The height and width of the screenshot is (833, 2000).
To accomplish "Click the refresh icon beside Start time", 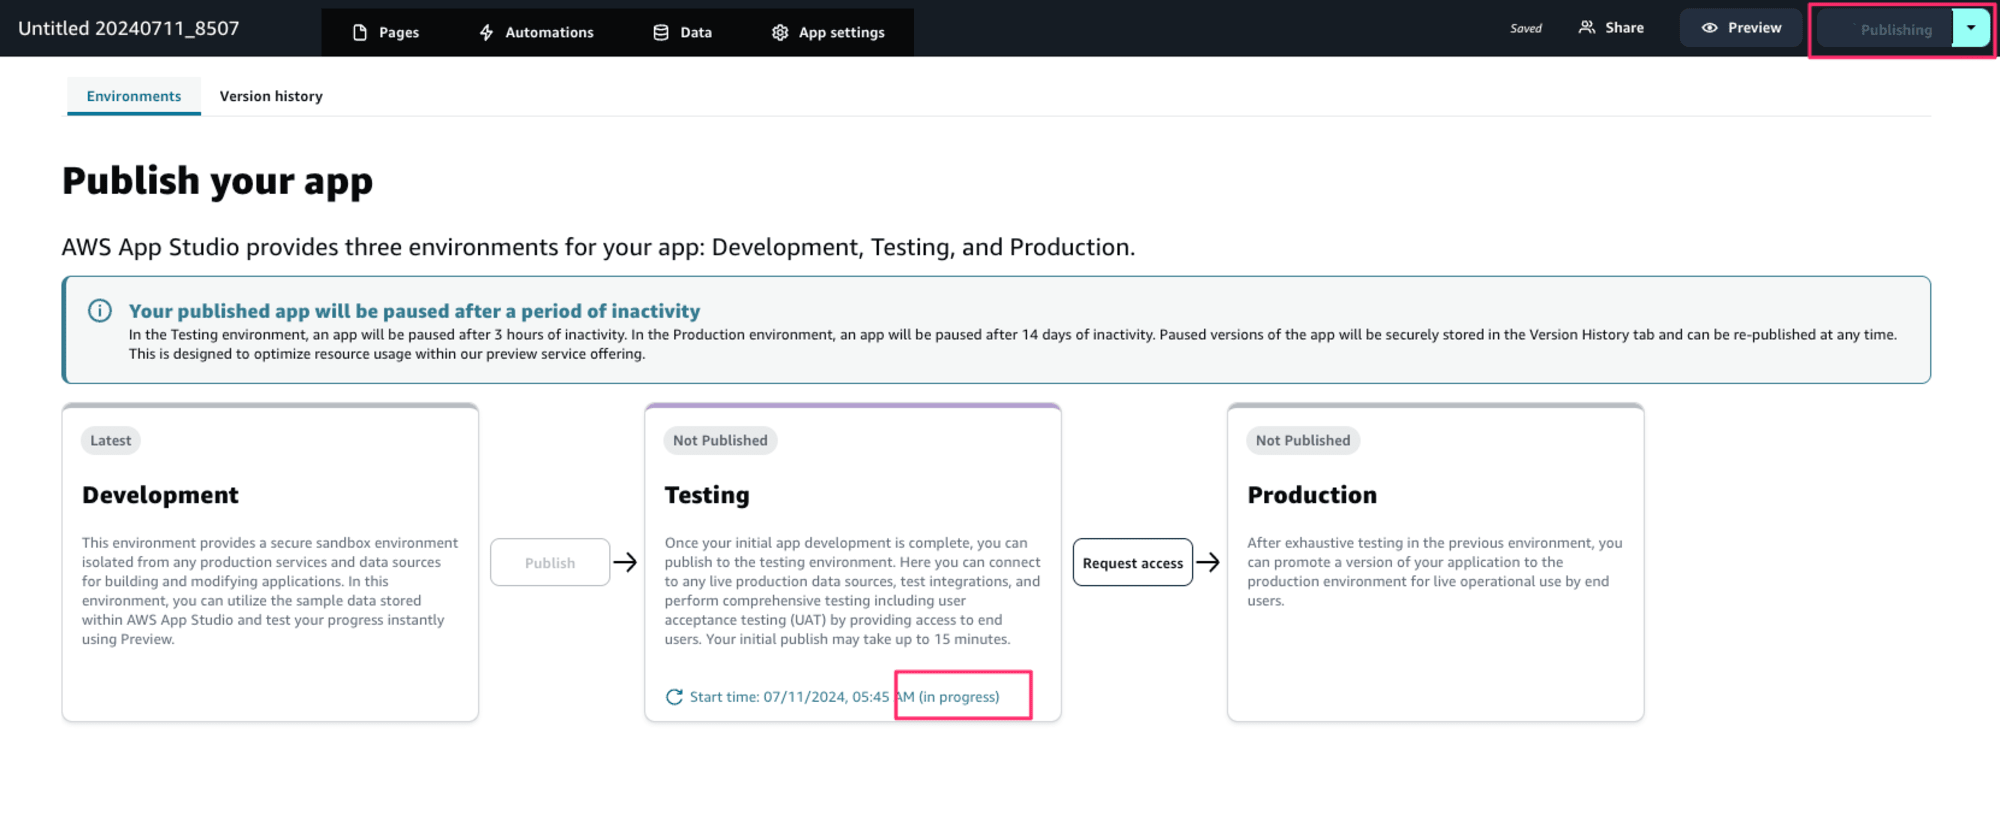I will coord(675,697).
